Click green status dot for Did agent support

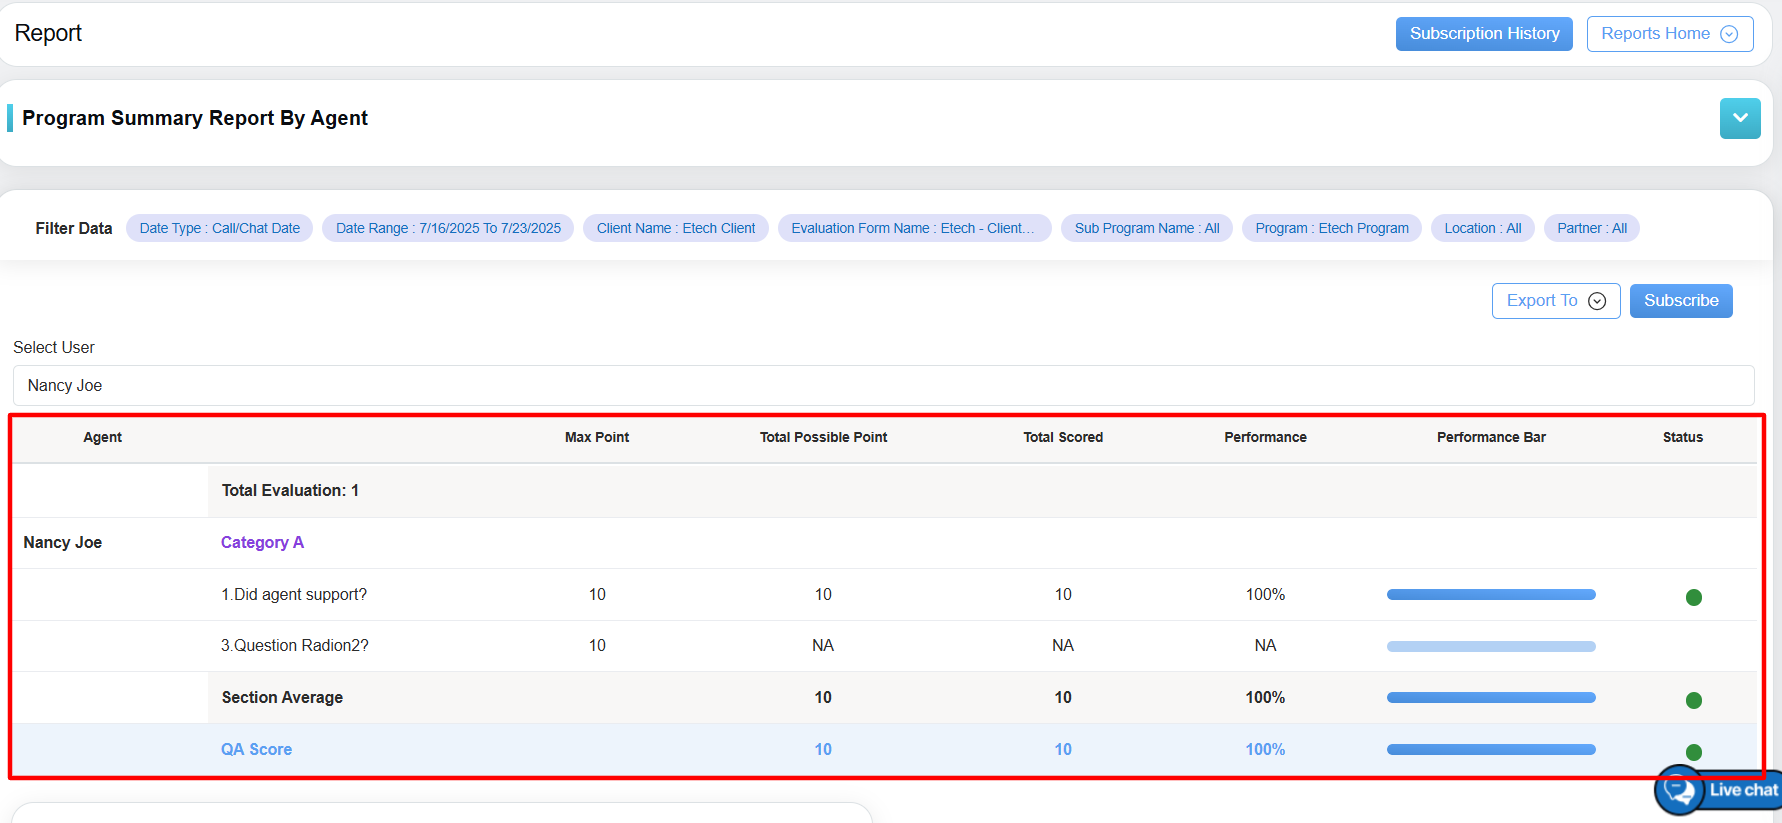(x=1693, y=597)
